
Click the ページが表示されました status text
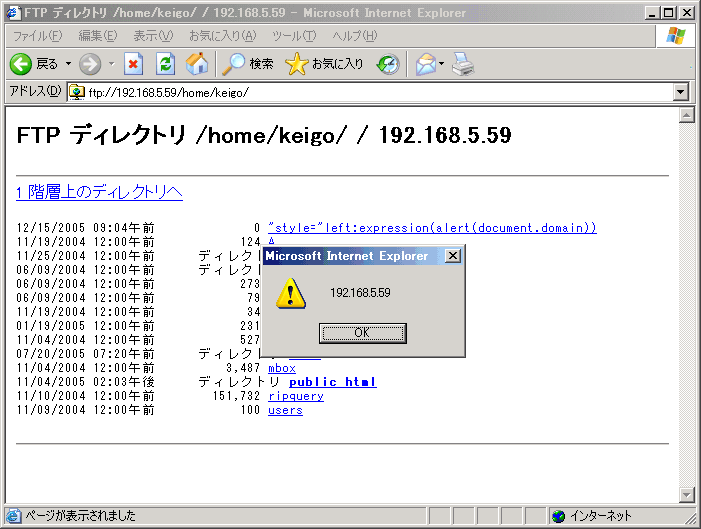coord(80,516)
